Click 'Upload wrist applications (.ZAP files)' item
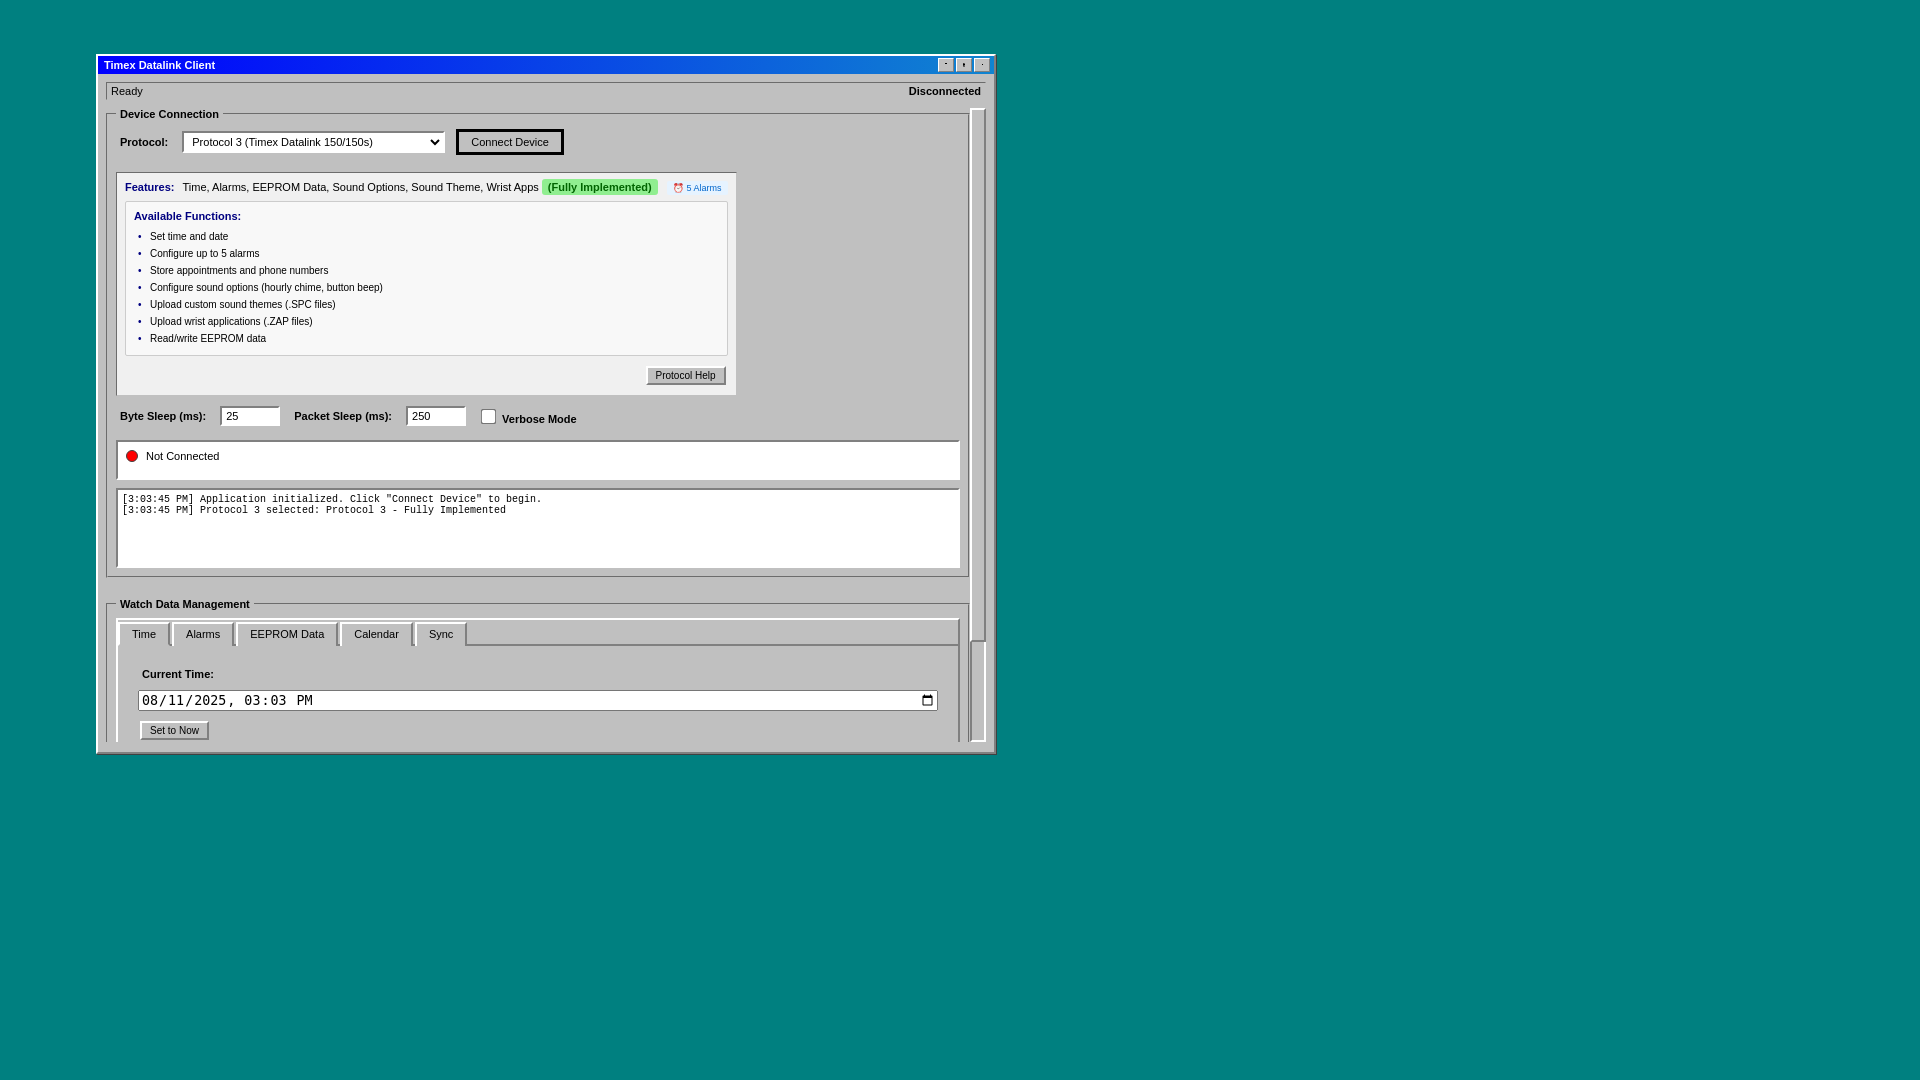This screenshot has height=1080, width=1920. (x=231, y=322)
